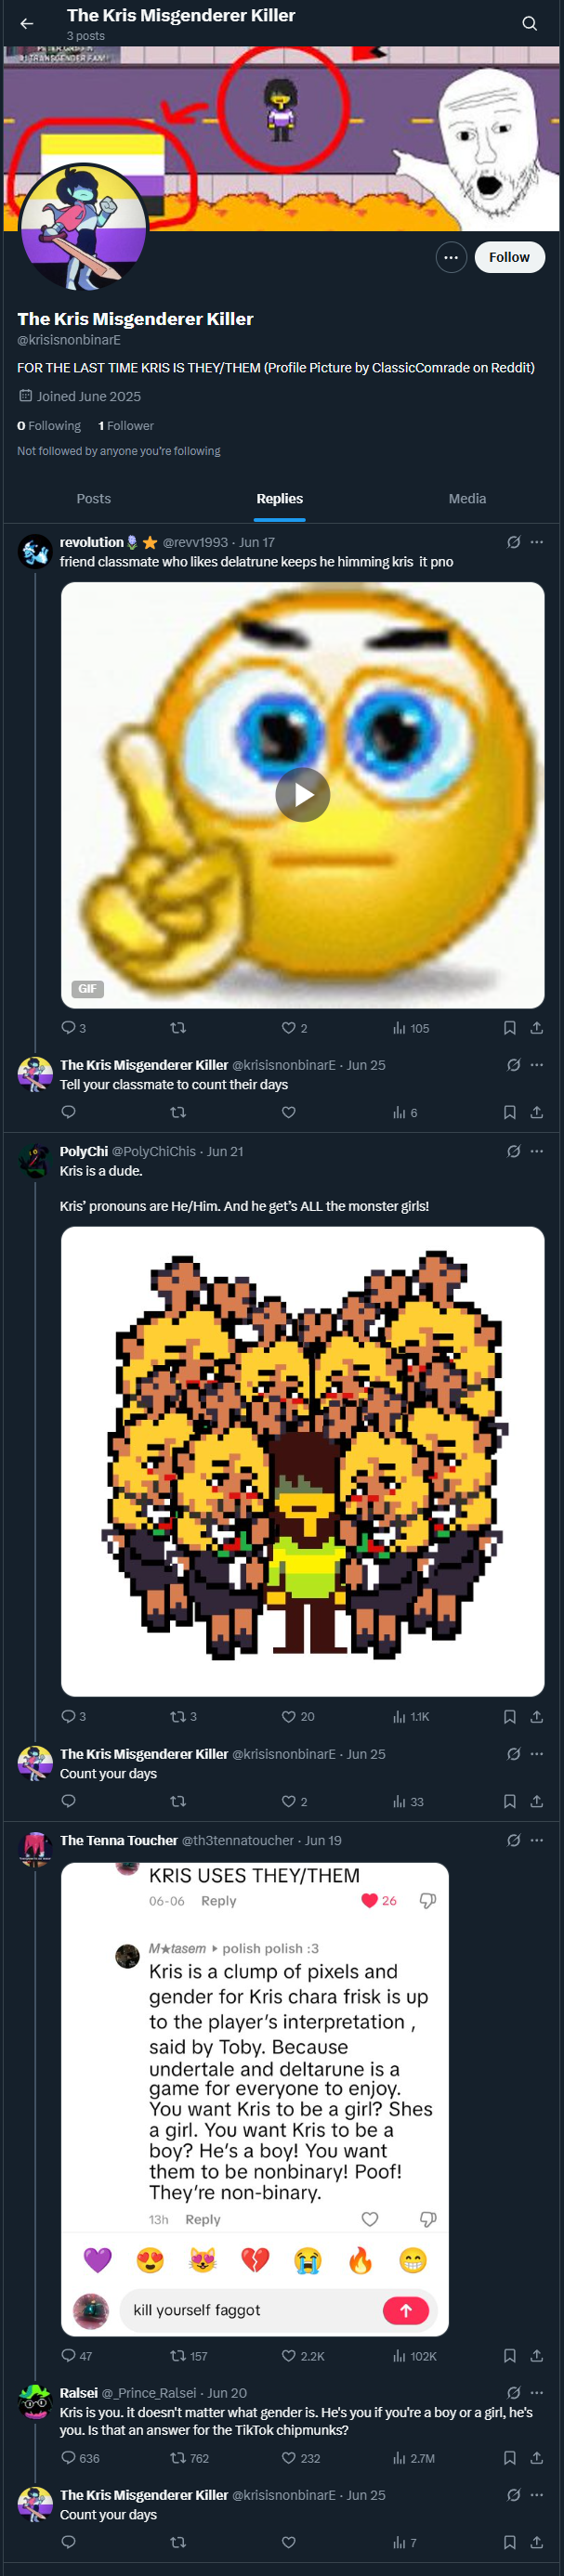
Task: Open profile more options beside Follow
Action: (451, 258)
